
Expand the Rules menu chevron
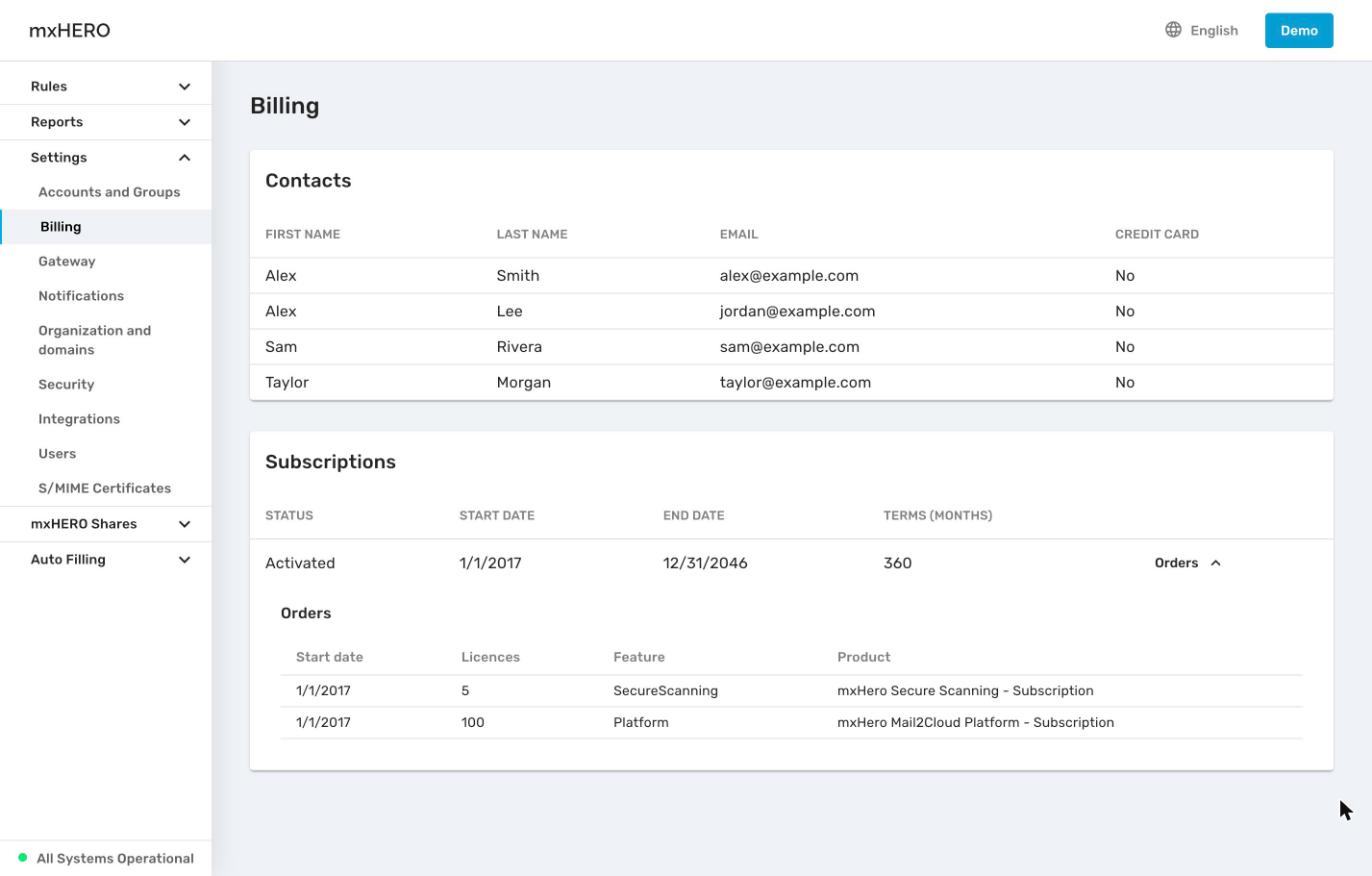tap(184, 87)
